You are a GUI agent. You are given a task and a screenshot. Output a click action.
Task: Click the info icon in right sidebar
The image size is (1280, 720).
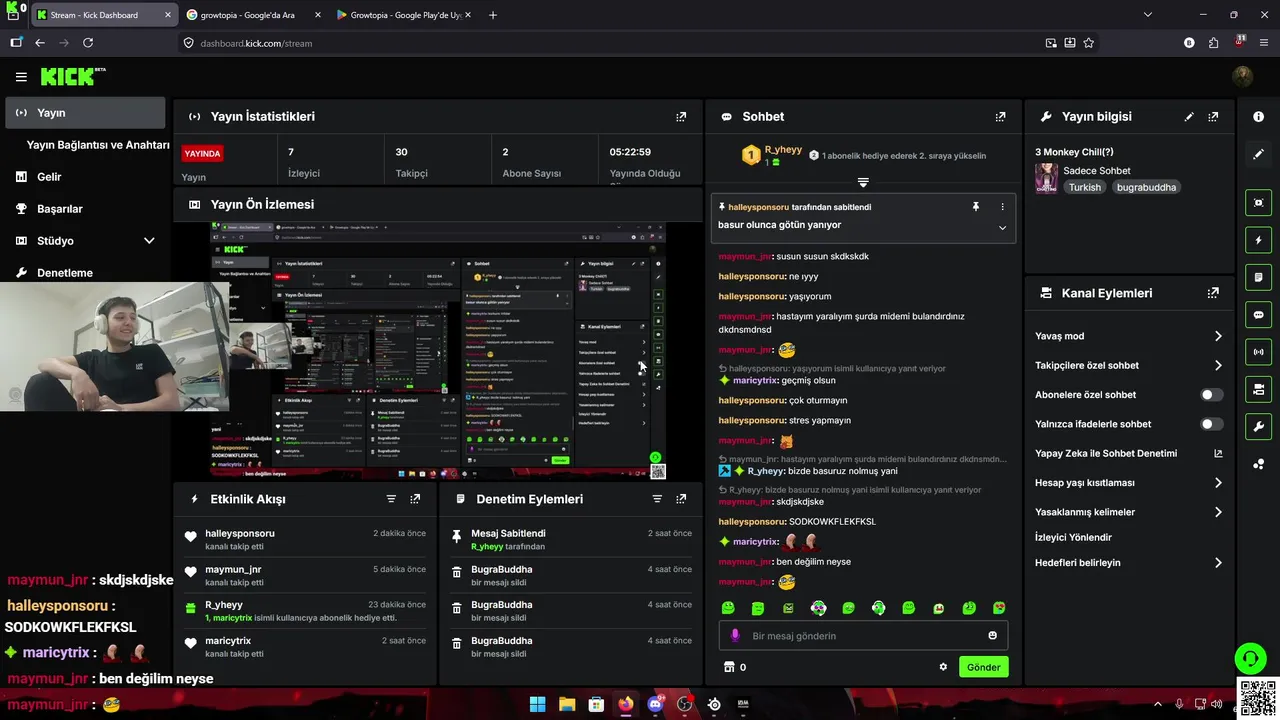(x=1258, y=117)
